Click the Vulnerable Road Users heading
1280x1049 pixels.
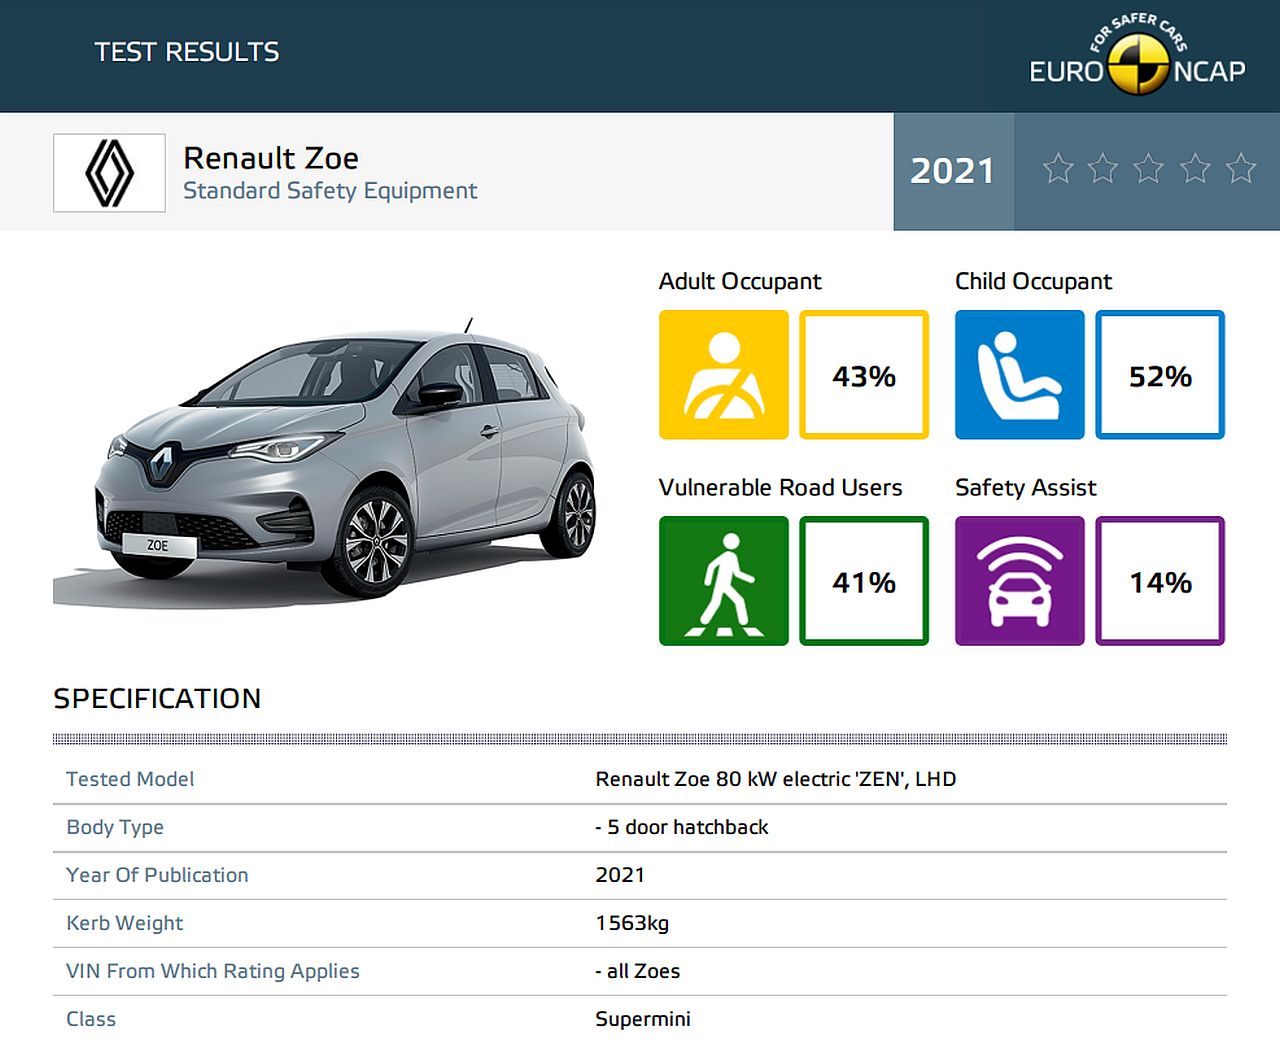point(780,487)
